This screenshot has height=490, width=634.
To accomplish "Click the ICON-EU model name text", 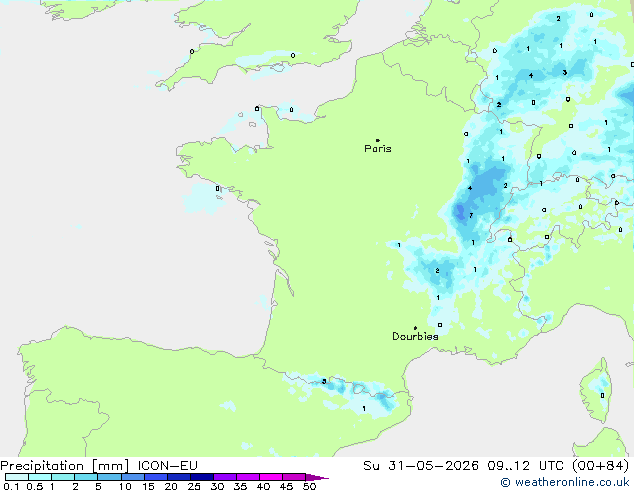I will [x=167, y=466].
